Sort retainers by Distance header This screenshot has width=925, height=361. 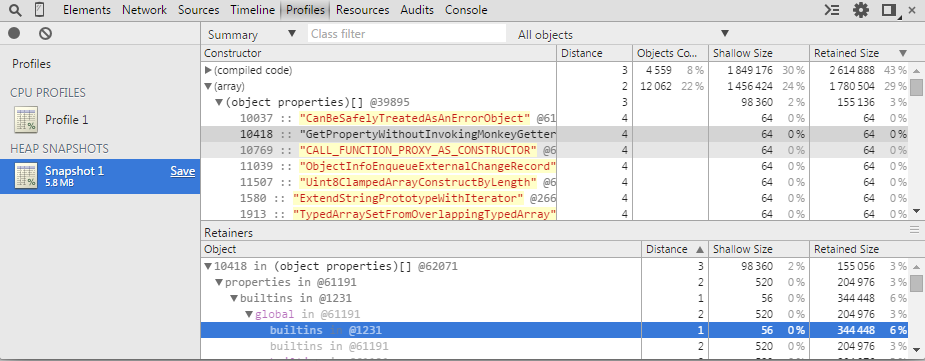(675, 249)
